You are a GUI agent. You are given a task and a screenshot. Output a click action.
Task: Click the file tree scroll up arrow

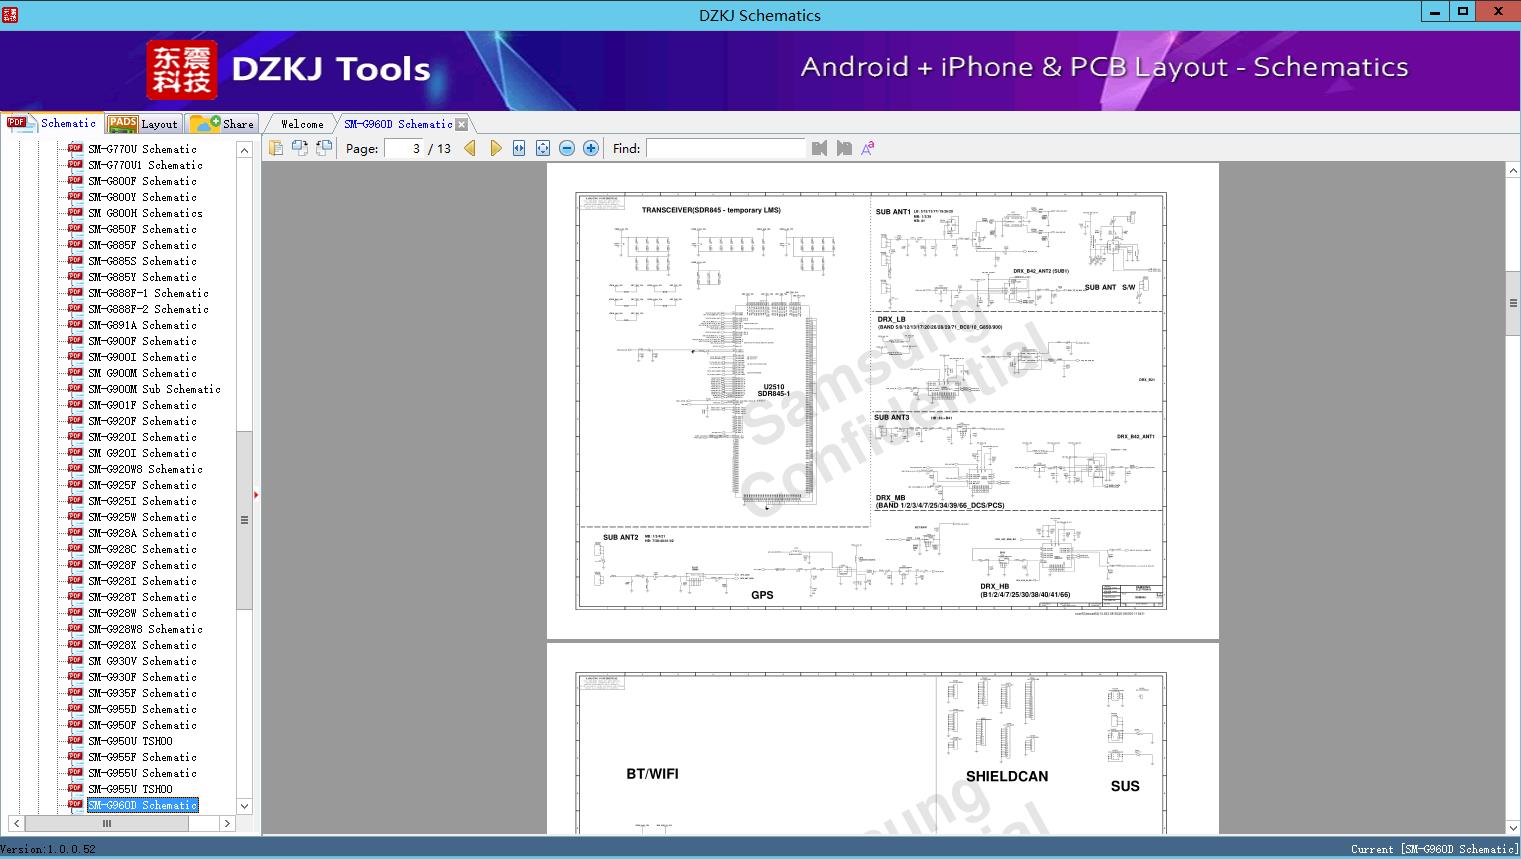[x=244, y=150]
